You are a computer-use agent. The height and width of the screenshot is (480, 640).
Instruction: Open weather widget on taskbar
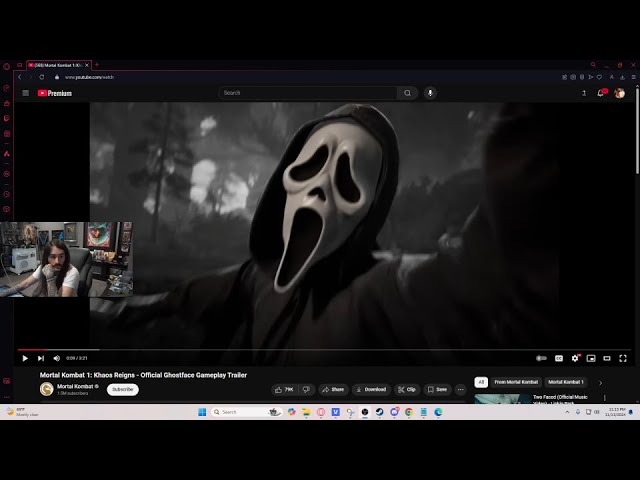coord(22,412)
